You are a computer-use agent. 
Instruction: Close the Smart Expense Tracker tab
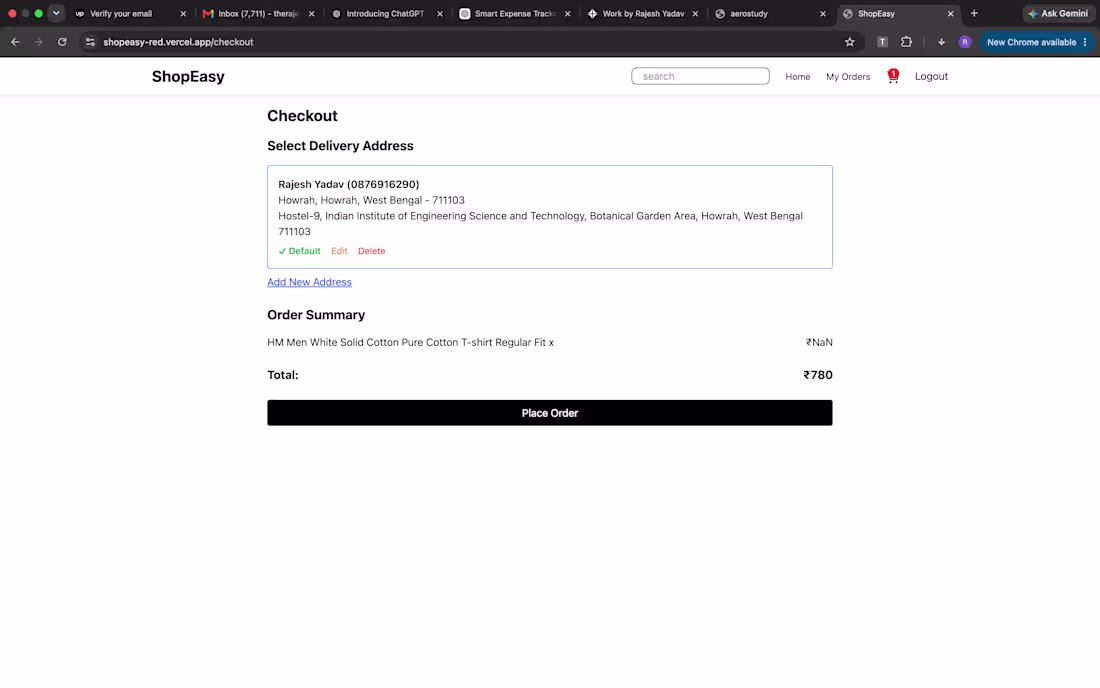point(568,13)
